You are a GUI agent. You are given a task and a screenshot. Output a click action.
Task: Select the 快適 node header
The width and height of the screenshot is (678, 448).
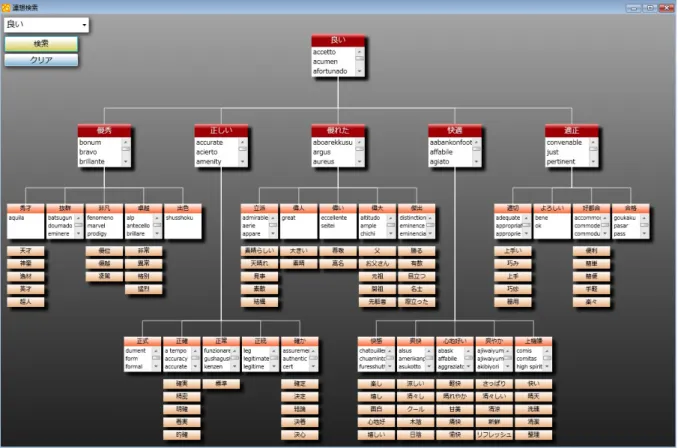(454, 130)
